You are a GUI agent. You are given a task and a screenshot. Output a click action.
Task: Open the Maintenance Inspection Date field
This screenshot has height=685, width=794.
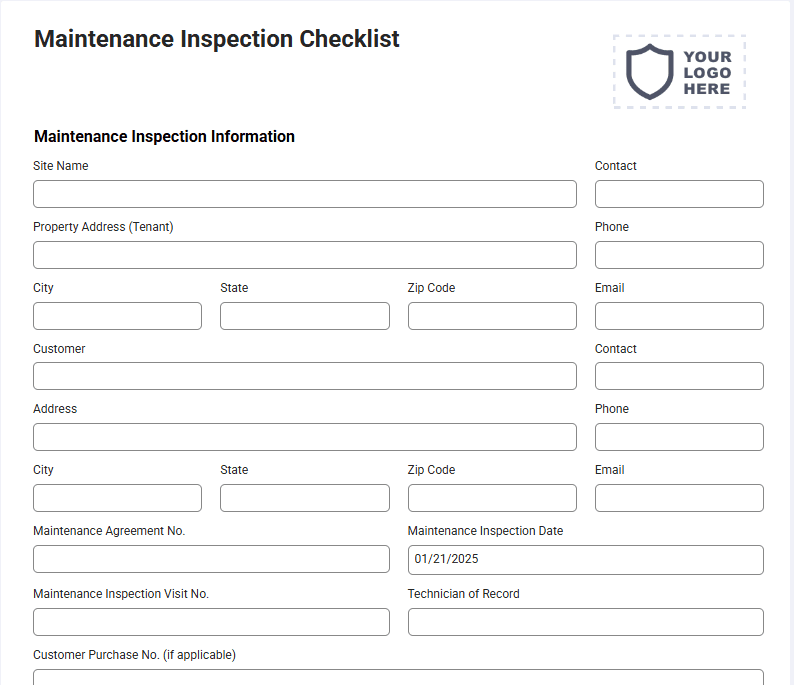(586, 559)
